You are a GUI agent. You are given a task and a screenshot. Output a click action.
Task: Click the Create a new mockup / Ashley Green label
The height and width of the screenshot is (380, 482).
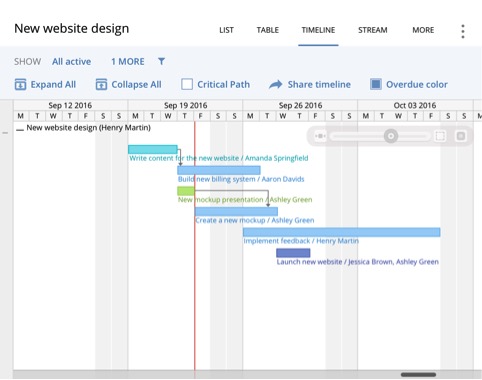tap(255, 220)
